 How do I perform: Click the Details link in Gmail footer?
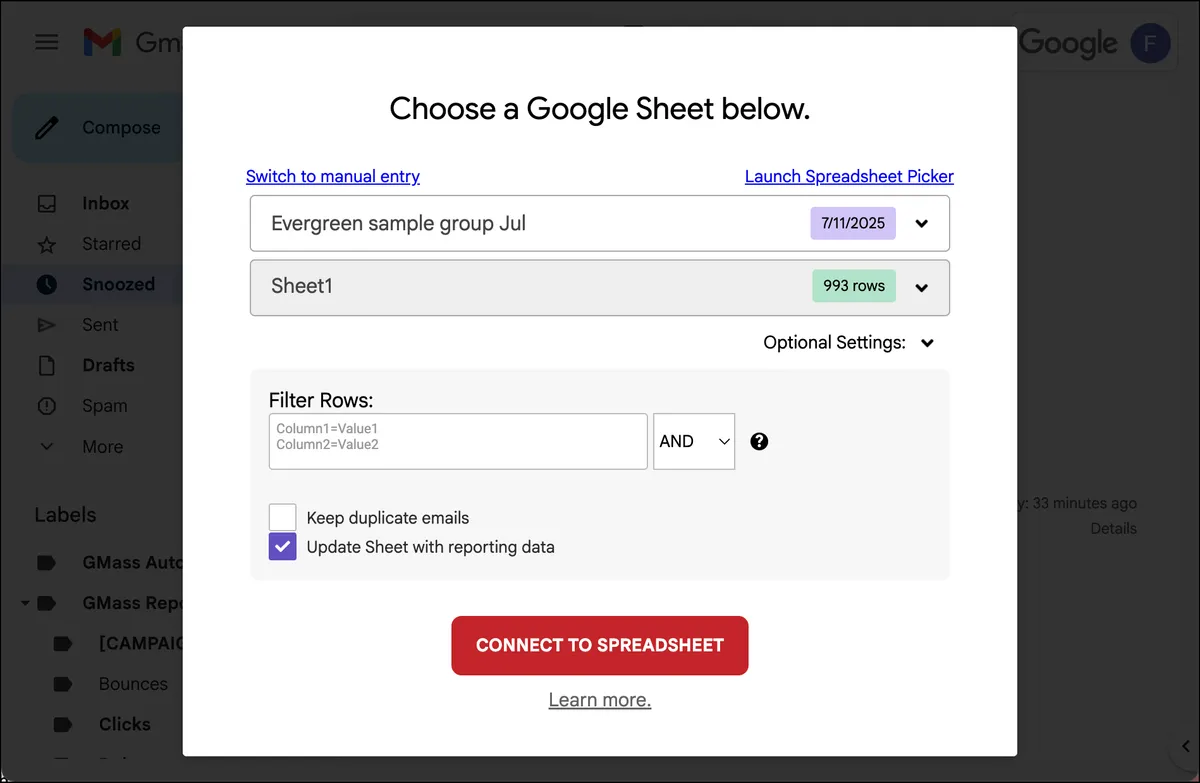point(1114,528)
